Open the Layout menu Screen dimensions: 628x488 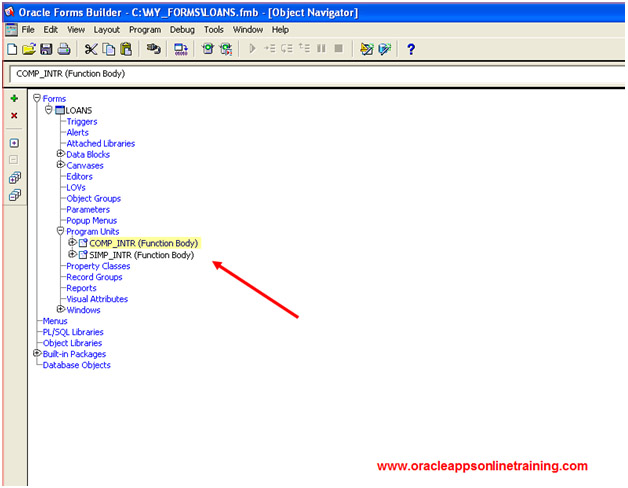(106, 30)
